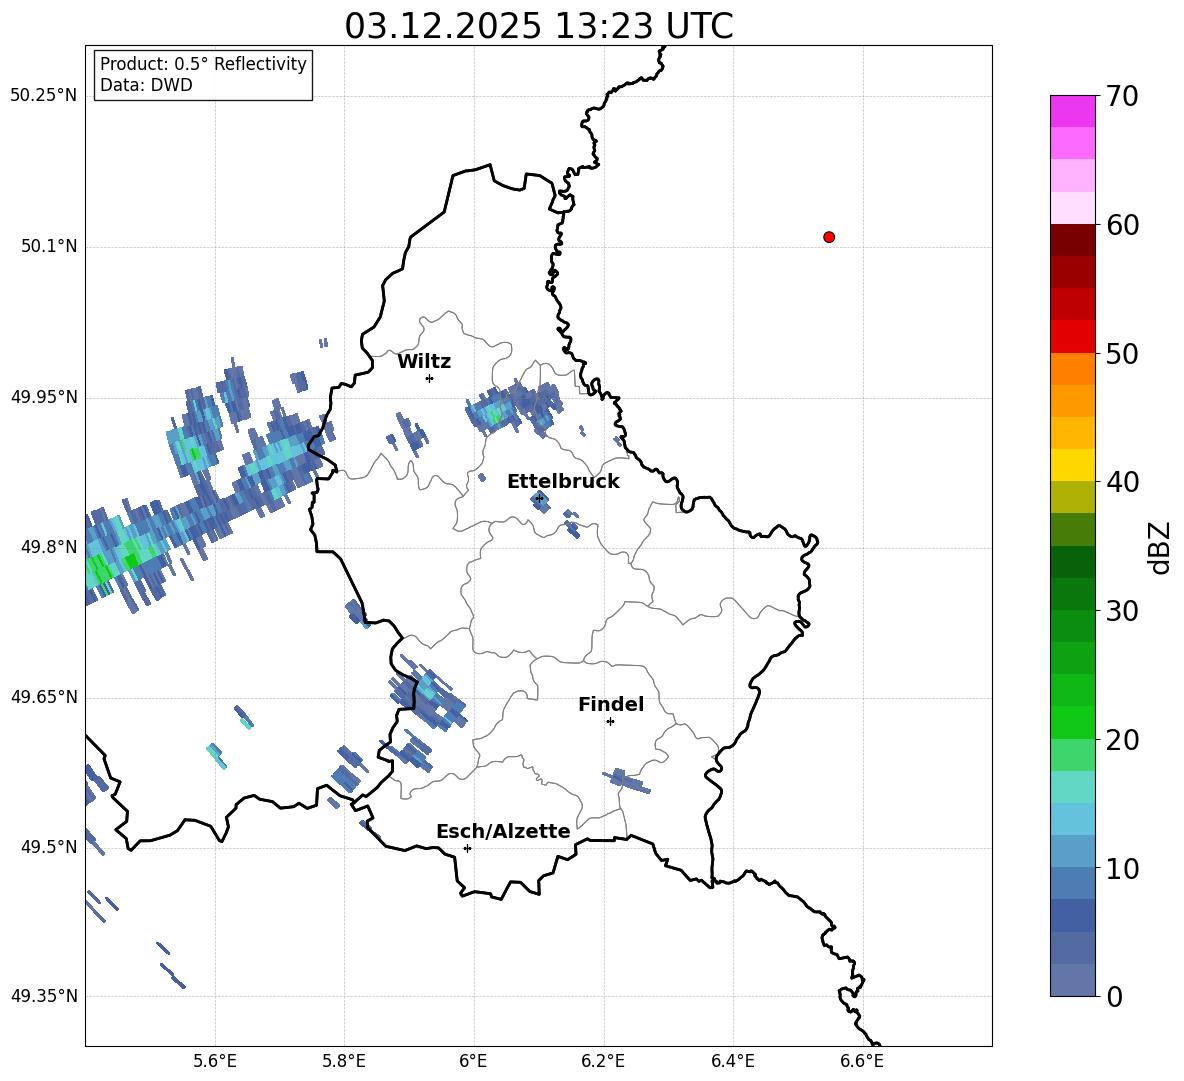Click the map title 03.12.2025 13:23 UTC

(x=539, y=26)
